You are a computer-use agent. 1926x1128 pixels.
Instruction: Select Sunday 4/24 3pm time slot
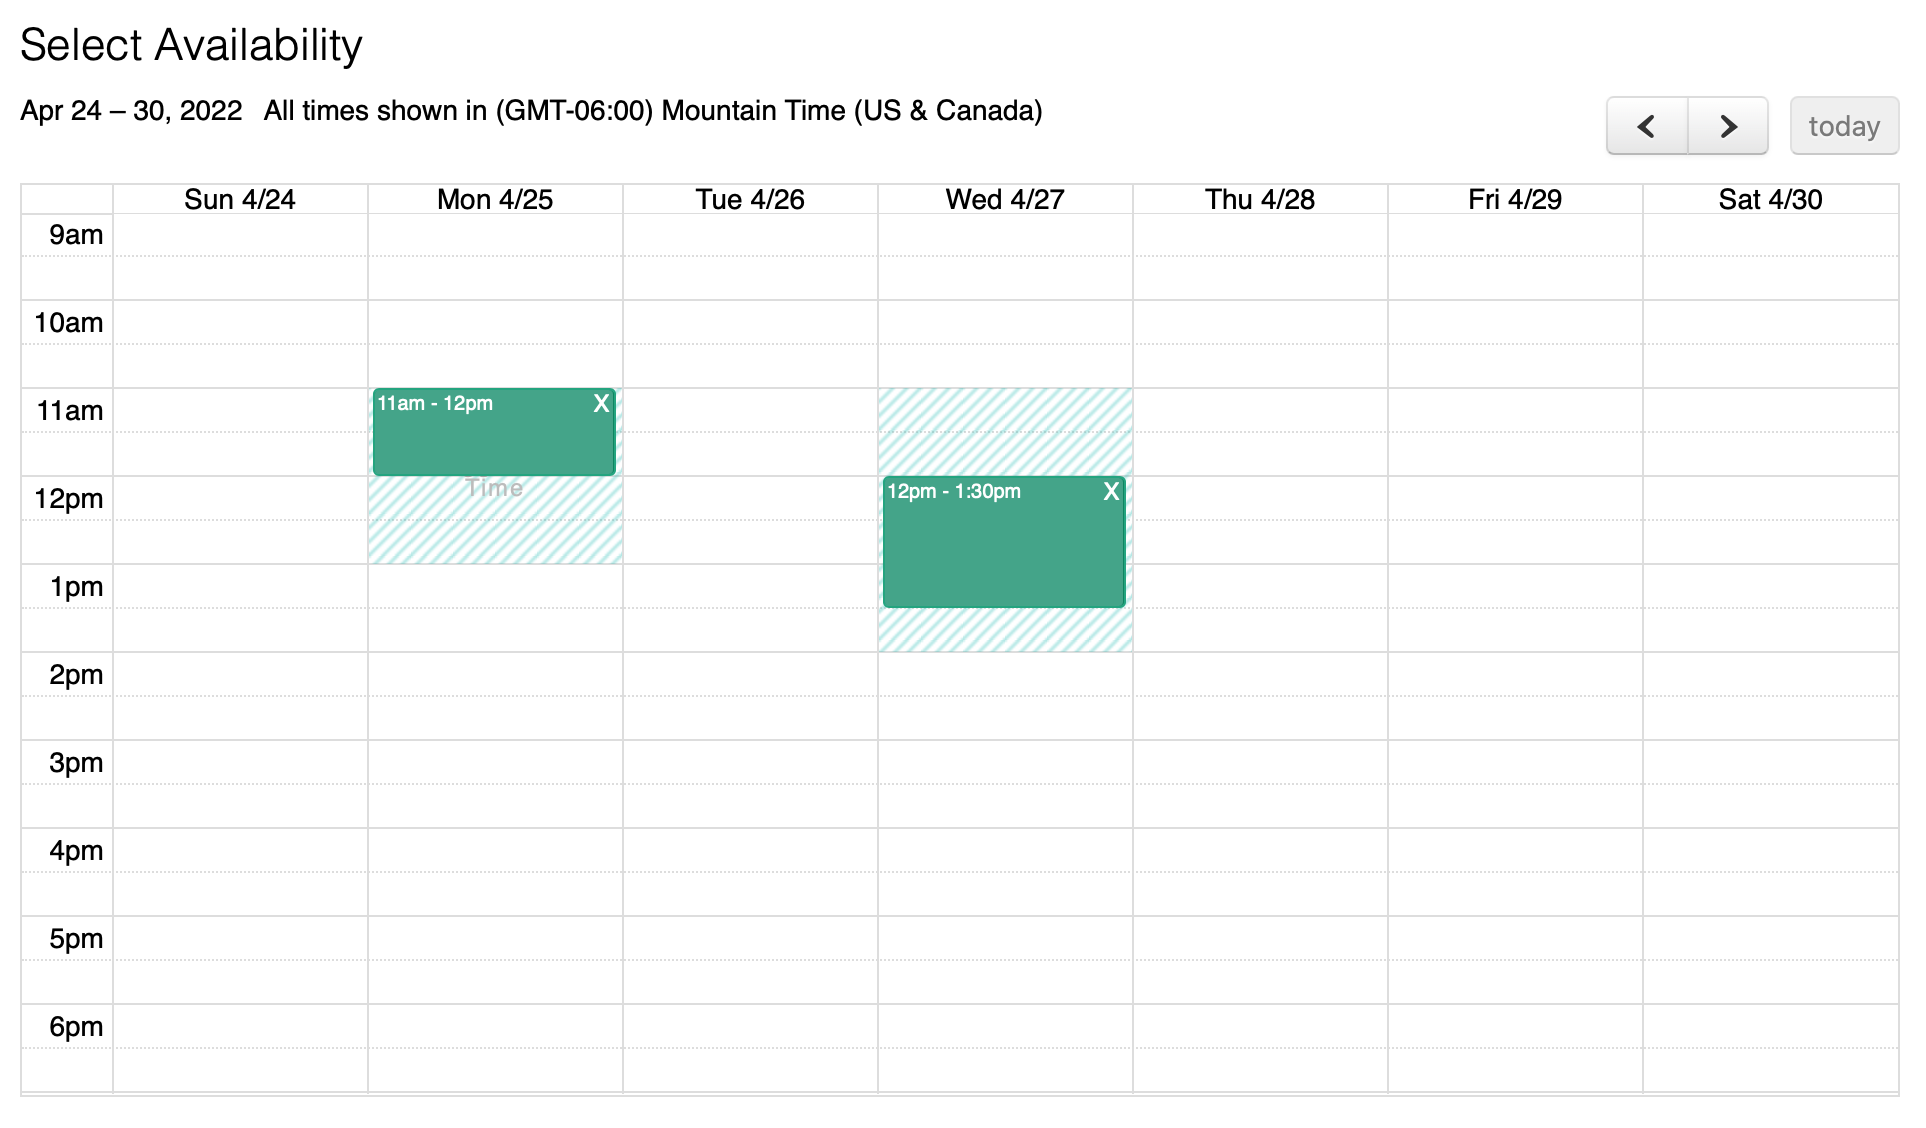[240, 762]
